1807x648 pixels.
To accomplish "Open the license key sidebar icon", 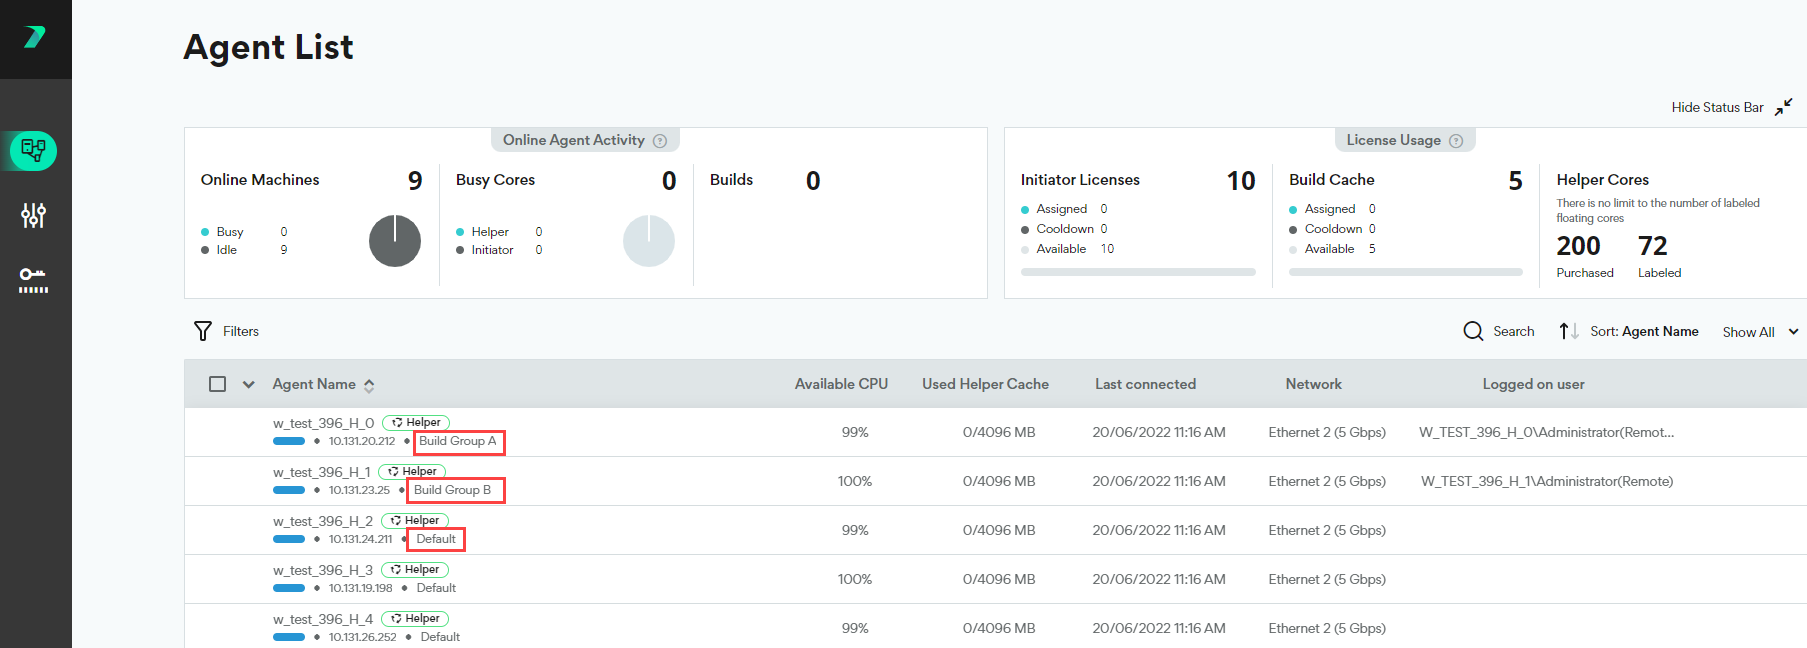I will [33, 279].
